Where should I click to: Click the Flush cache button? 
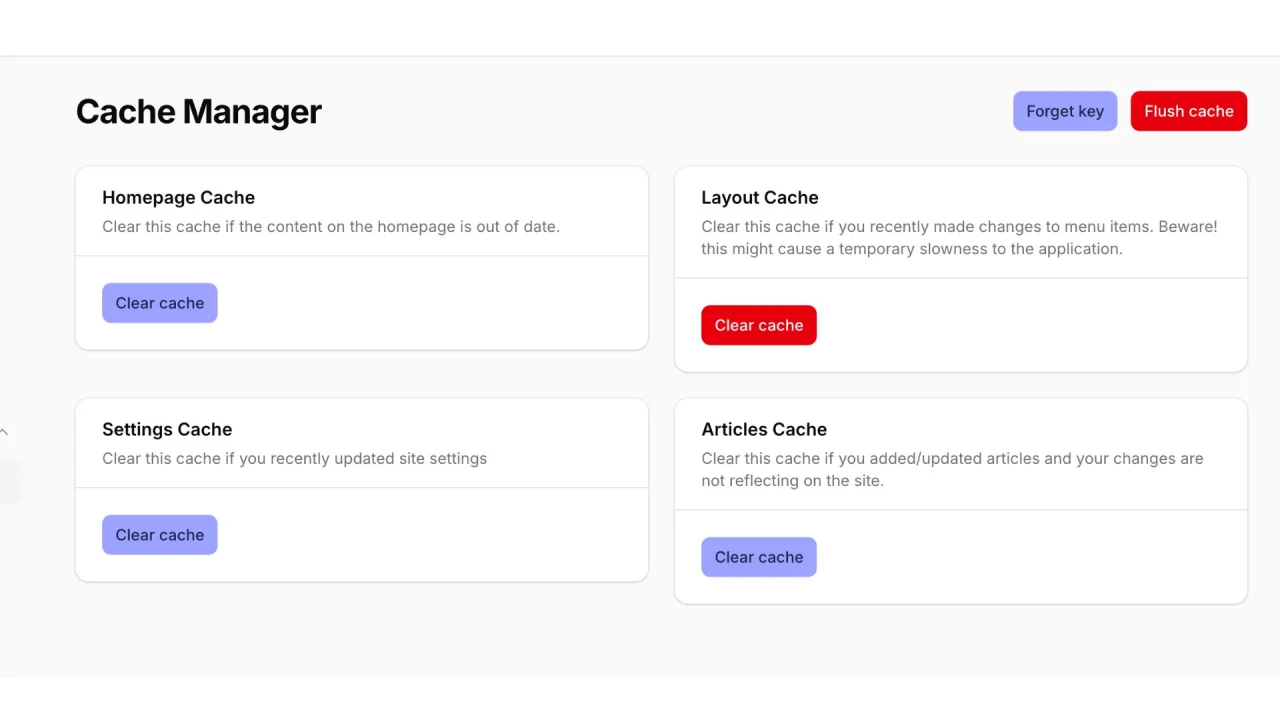coord(1189,111)
